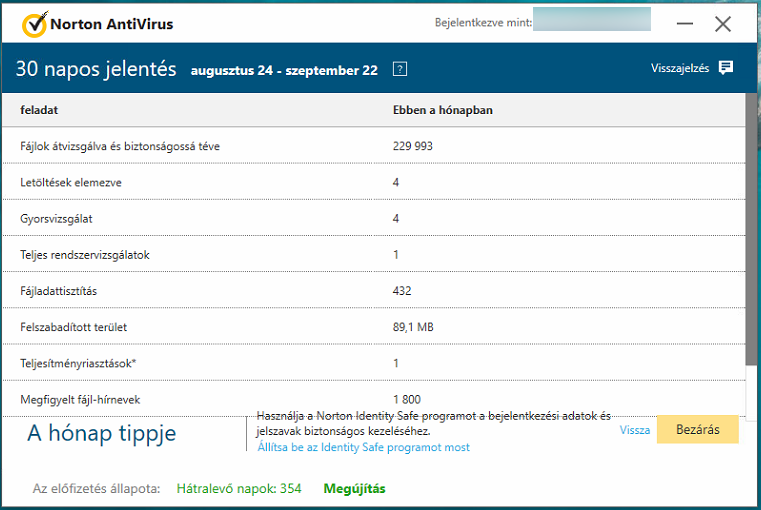Click the Az előfizetés állapota label

tap(96, 489)
